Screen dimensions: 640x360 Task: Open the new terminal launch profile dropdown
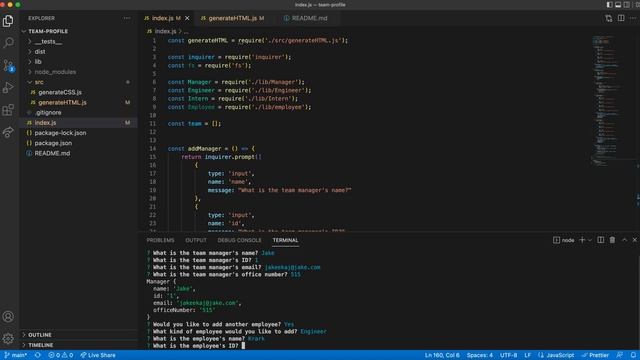(589, 240)
